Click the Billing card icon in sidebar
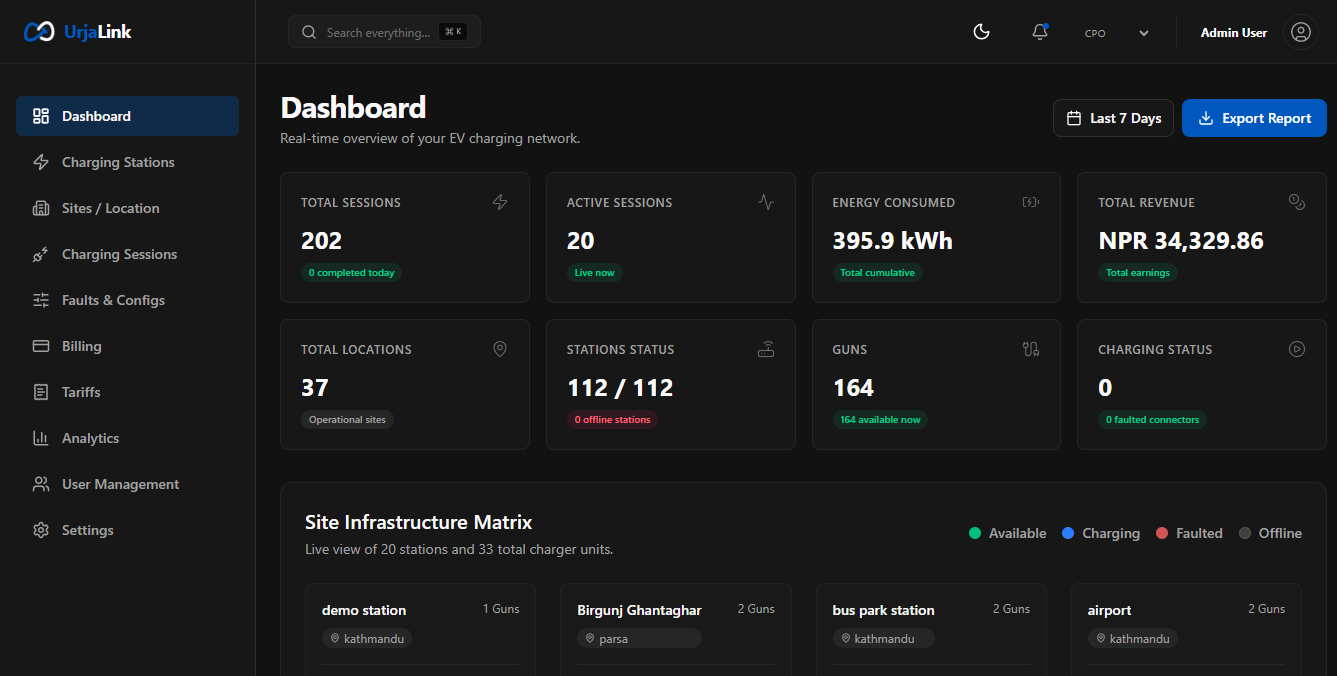1337x676 pixels. (x=41, y=346)
